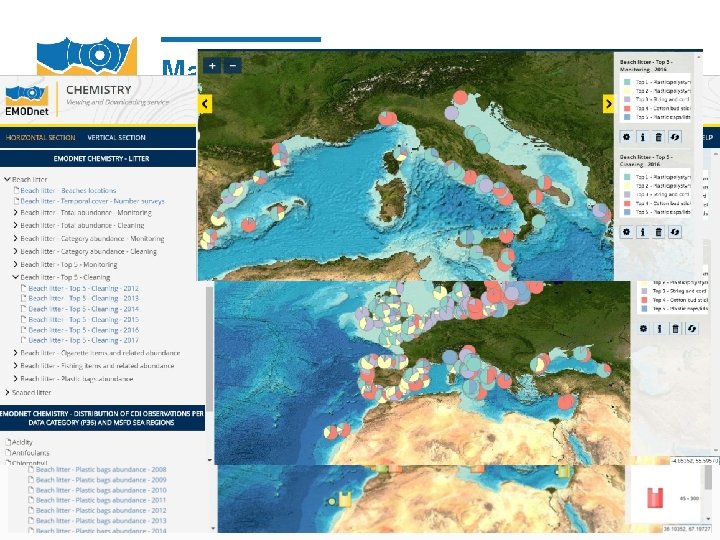This screenshot has width=720, height=540.
Task: Zoom out of the map with minus button
Action: click(233, 66)
